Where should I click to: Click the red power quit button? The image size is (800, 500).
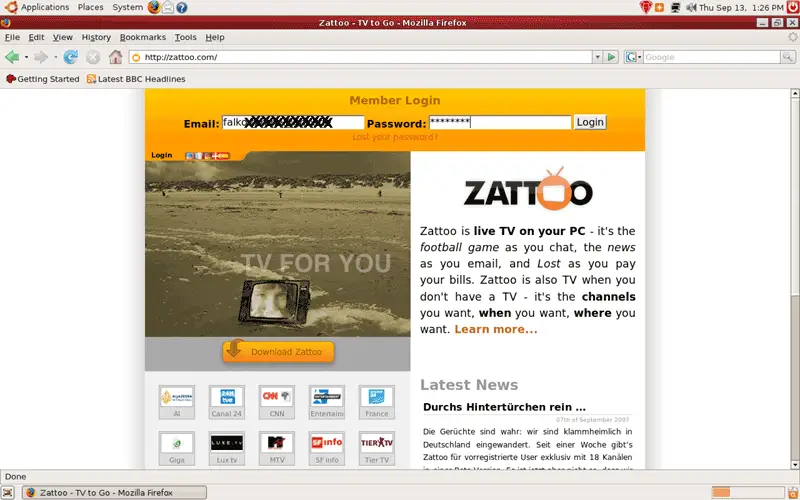(x=792, y=7)
